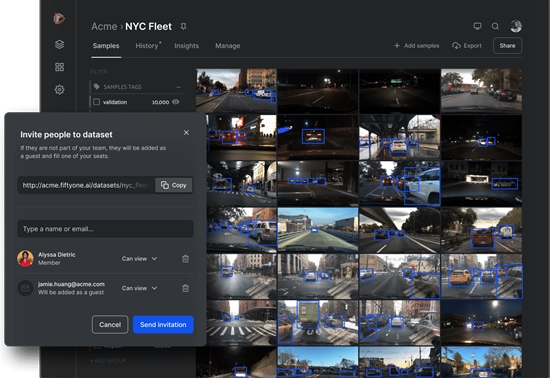Click the jamie.huang@acme.com email text
The image size is (550, 378).
(x=71, y=284)
